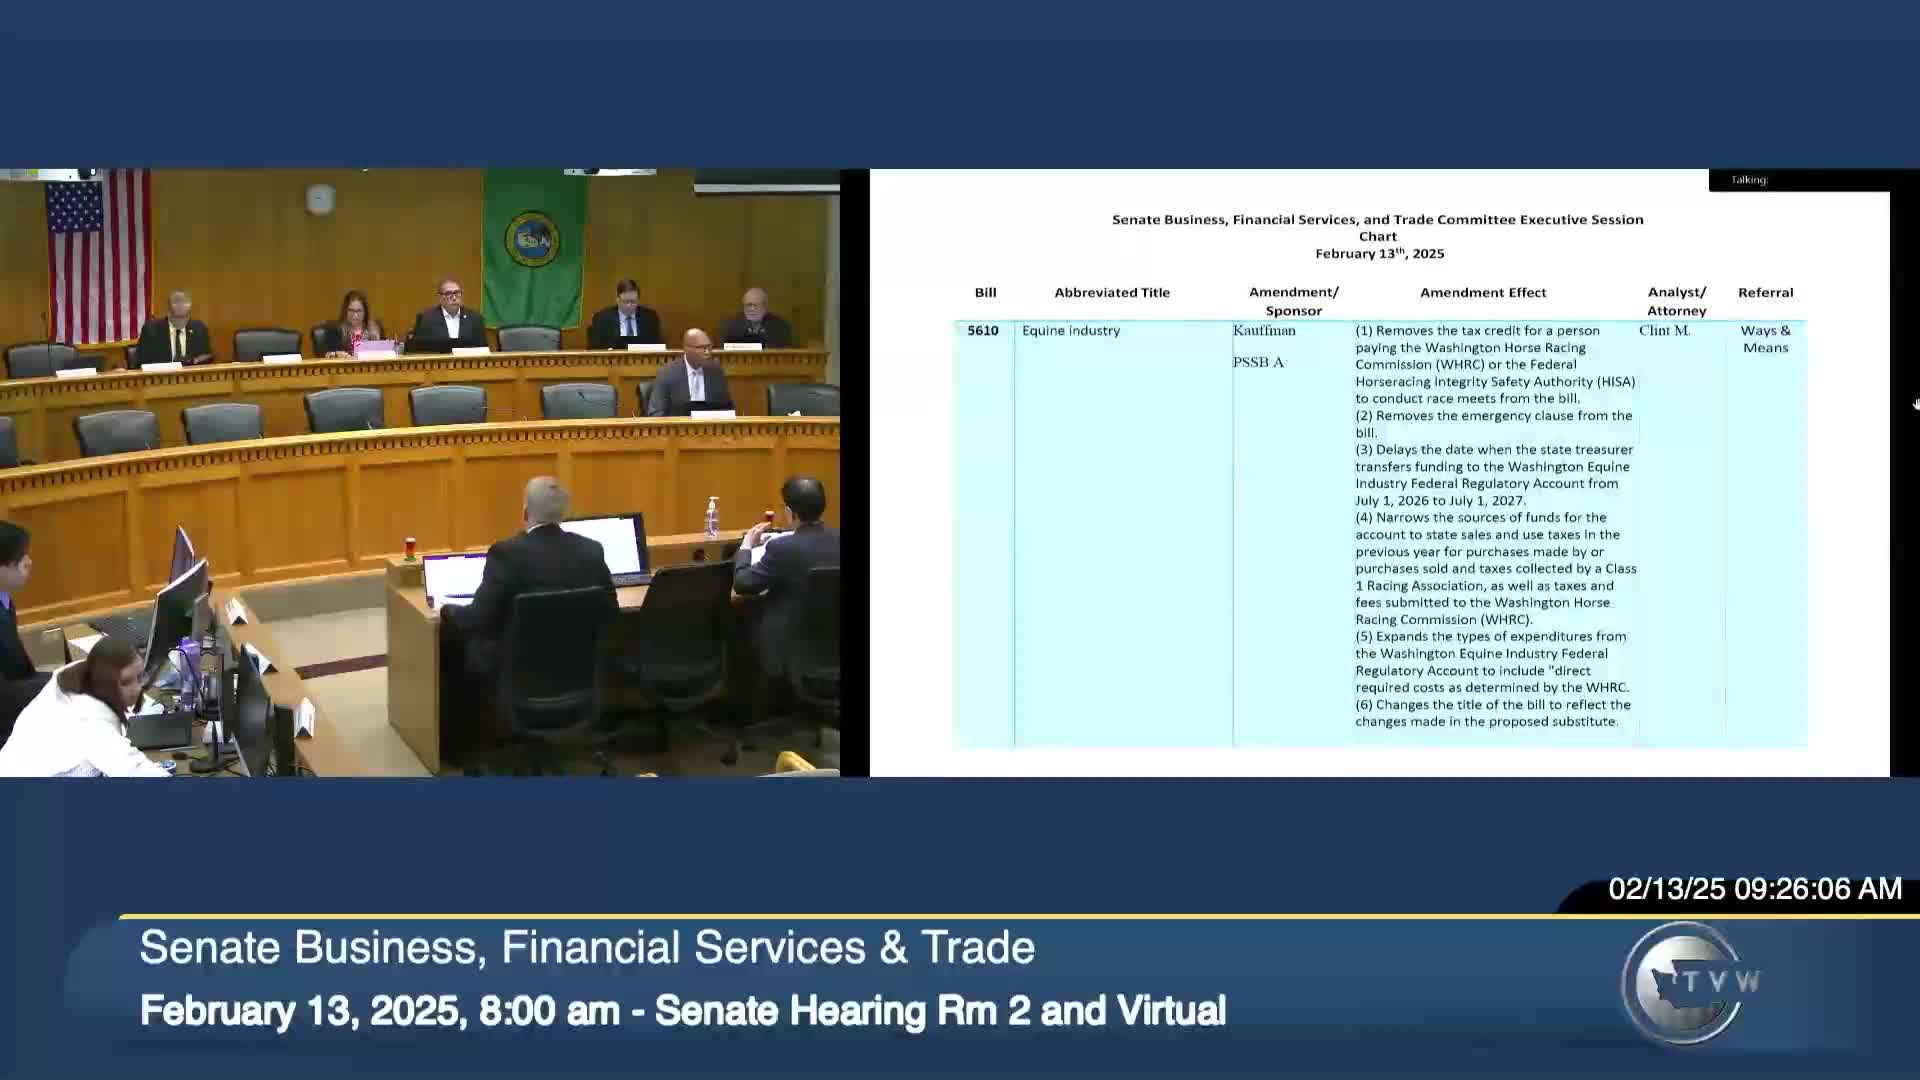Select the Bill column header
Image resolution: width=1920 pixels, height=1080 pixels.
click(x=985, y=292)
